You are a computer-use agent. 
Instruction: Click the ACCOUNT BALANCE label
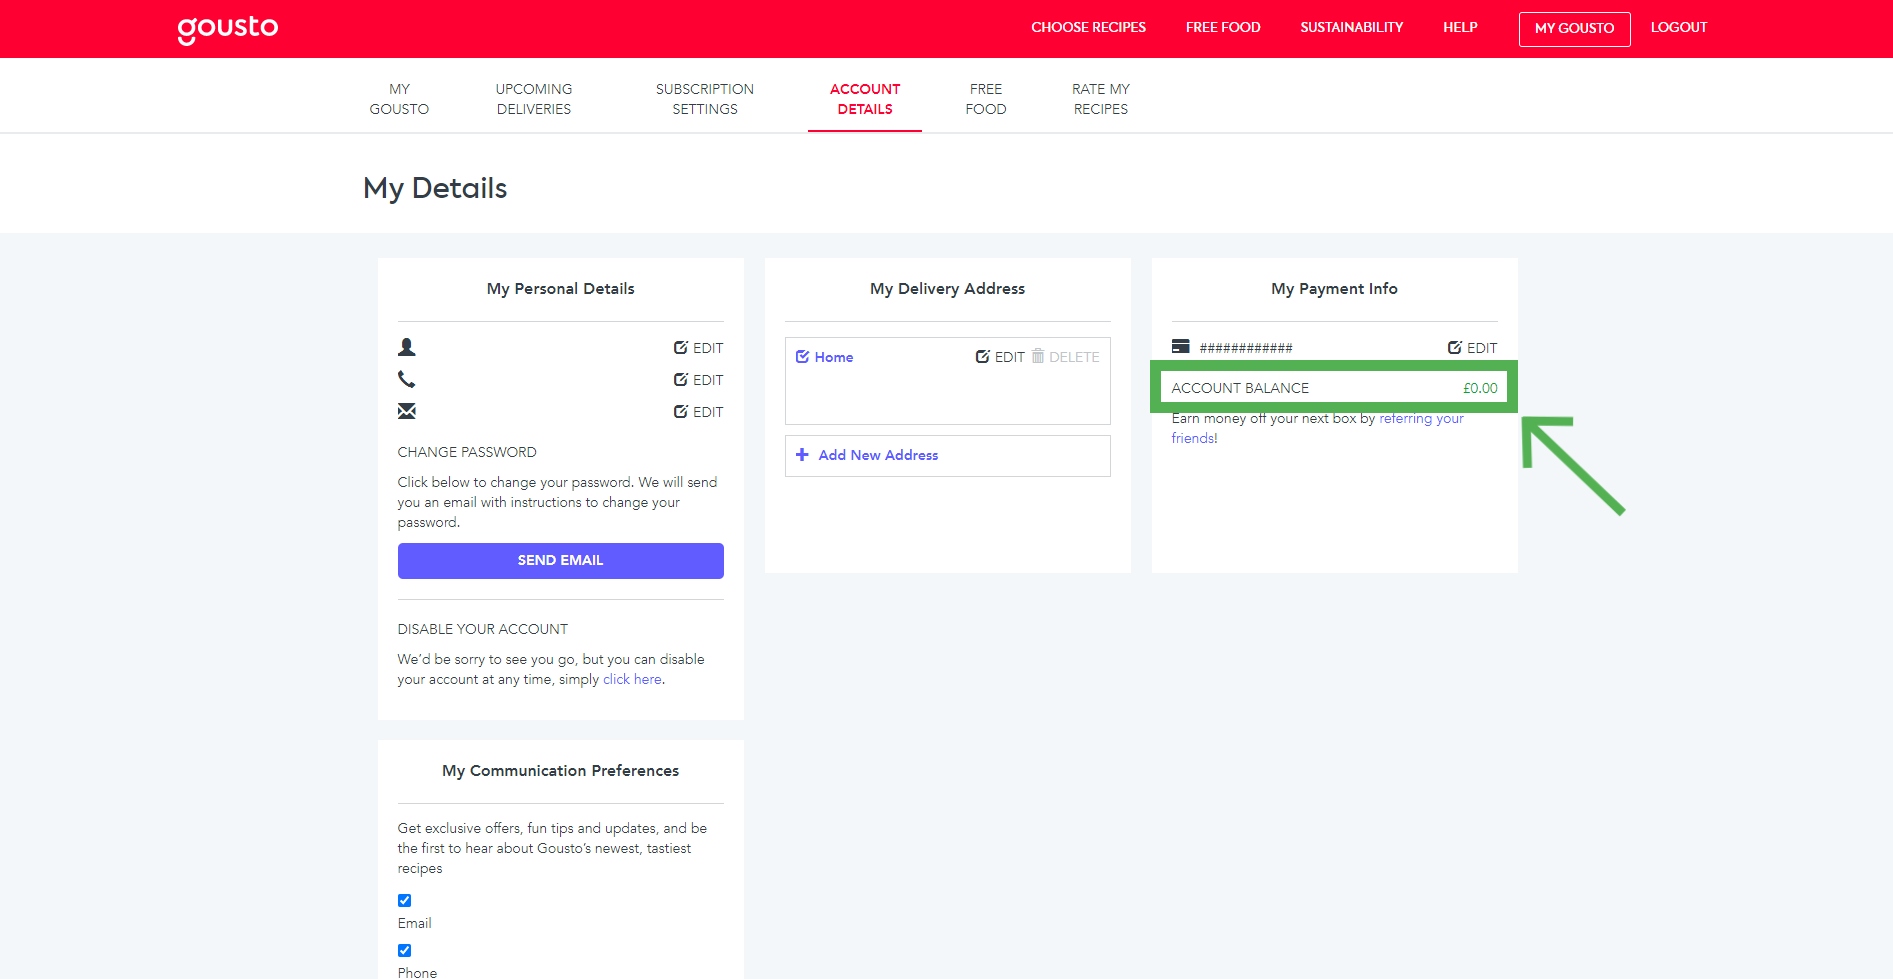coord(1240,388)
